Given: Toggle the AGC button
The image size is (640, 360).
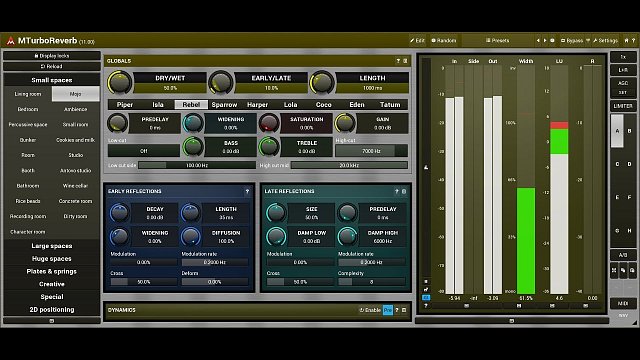Looking at the screenshot, I should coord(623,83).
